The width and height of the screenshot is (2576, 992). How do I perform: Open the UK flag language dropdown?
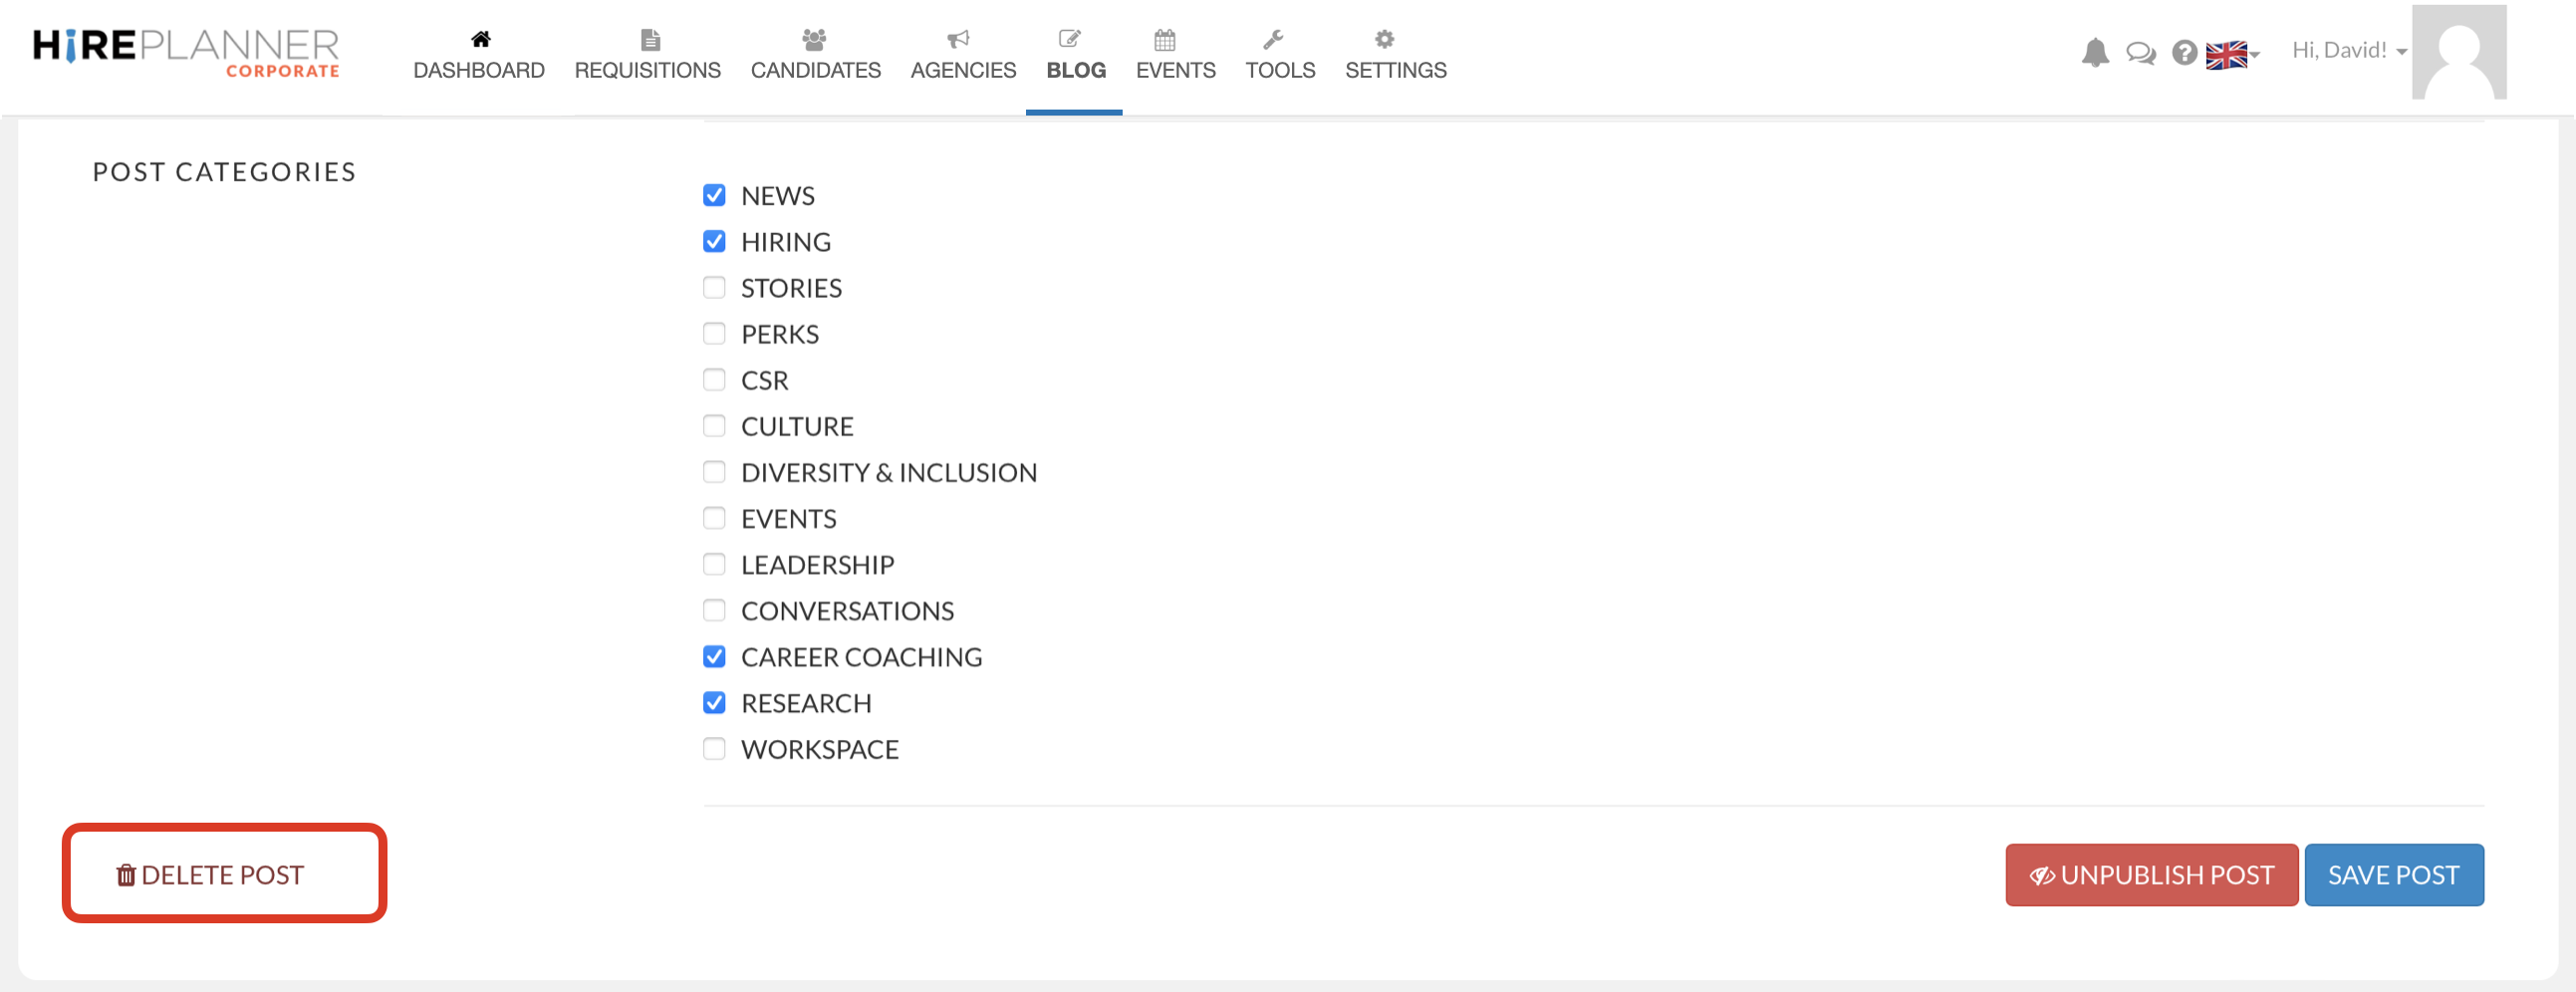pos(2231,54)
